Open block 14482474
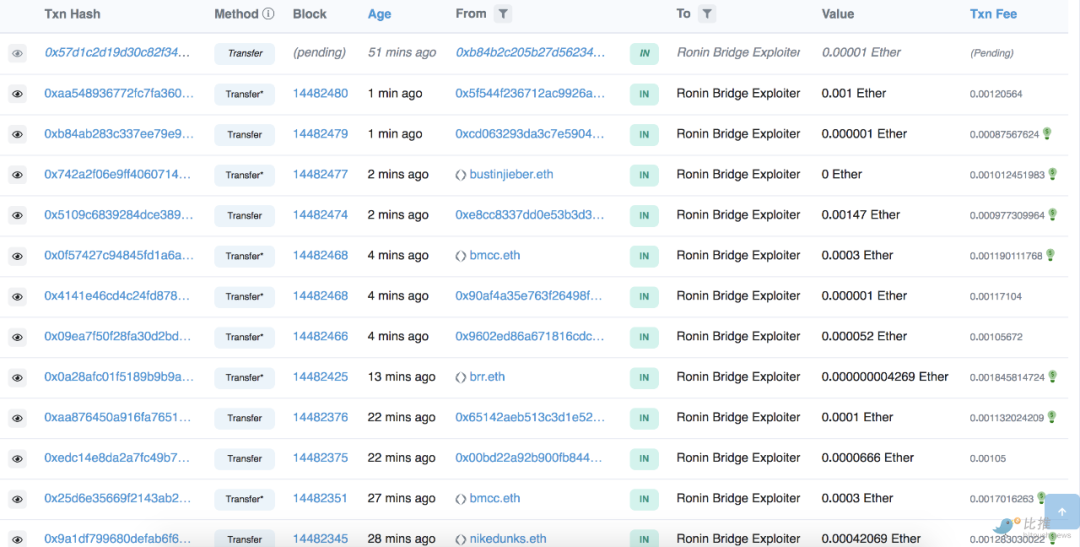The height and width of the screenshot is (547, 1080). (x=320, y=215)
